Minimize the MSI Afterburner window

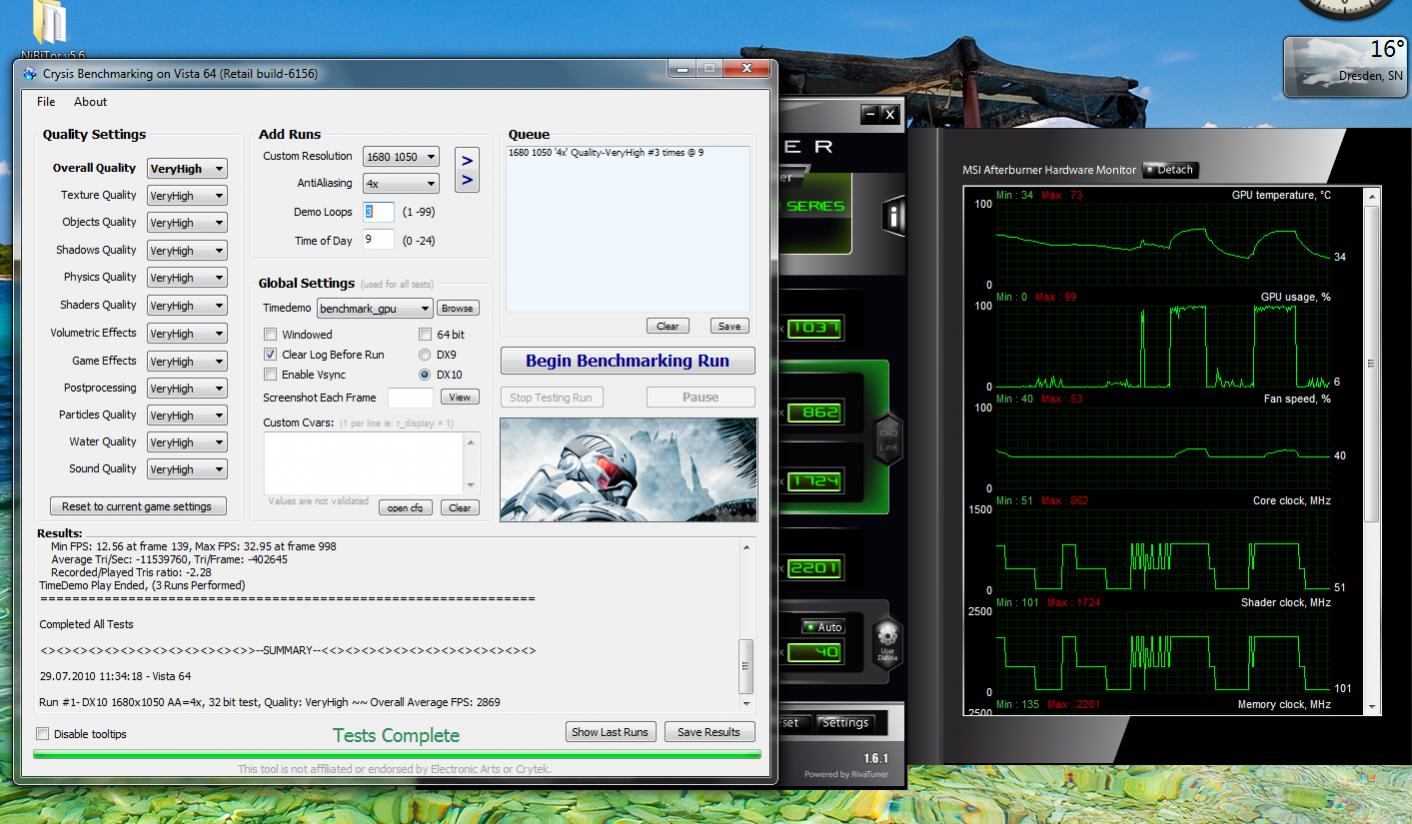pyautogui.click(x=871, y=115)
